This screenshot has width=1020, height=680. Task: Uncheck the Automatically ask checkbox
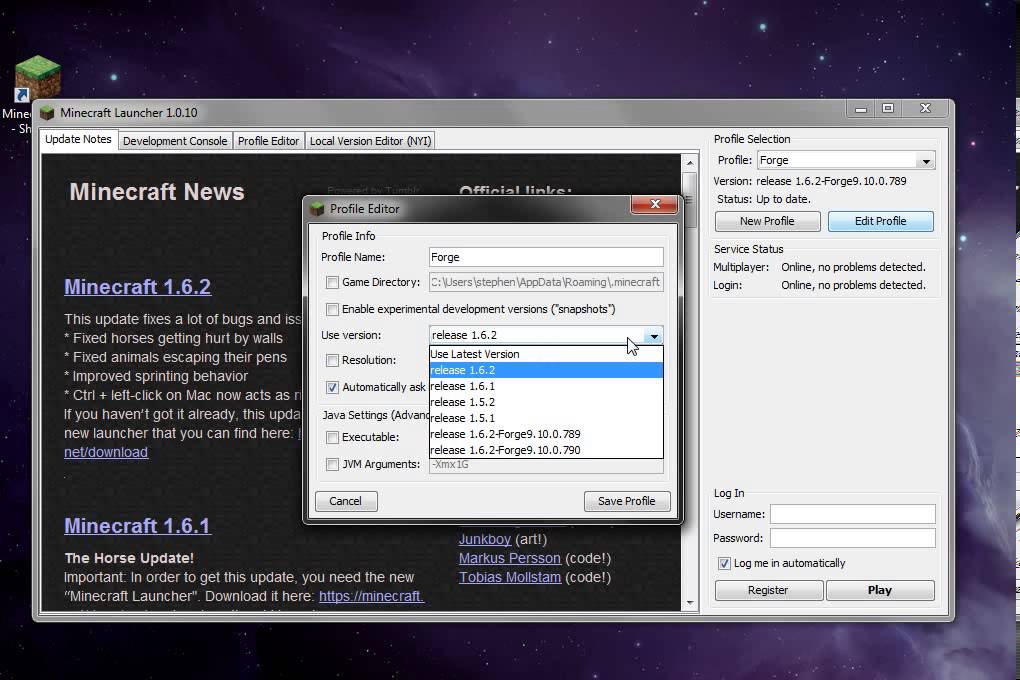pyautogui.click(x=332, y=387)
